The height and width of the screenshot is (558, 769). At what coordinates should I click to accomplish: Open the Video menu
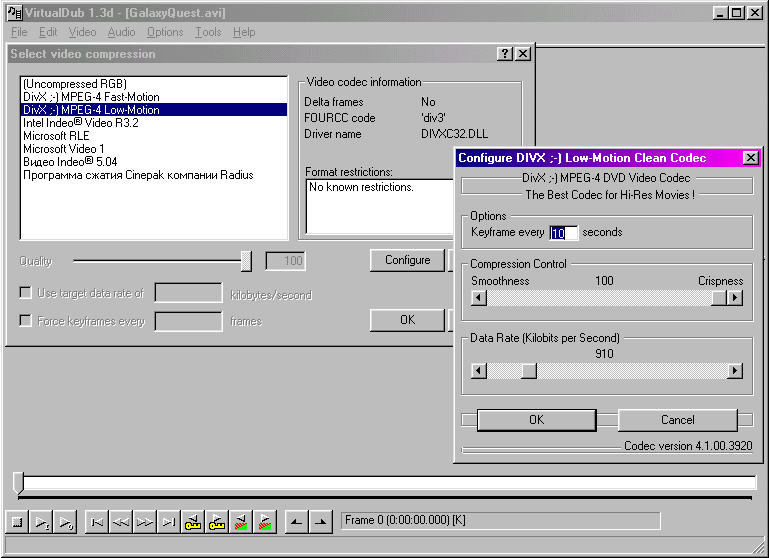click(x=82, y=32)
